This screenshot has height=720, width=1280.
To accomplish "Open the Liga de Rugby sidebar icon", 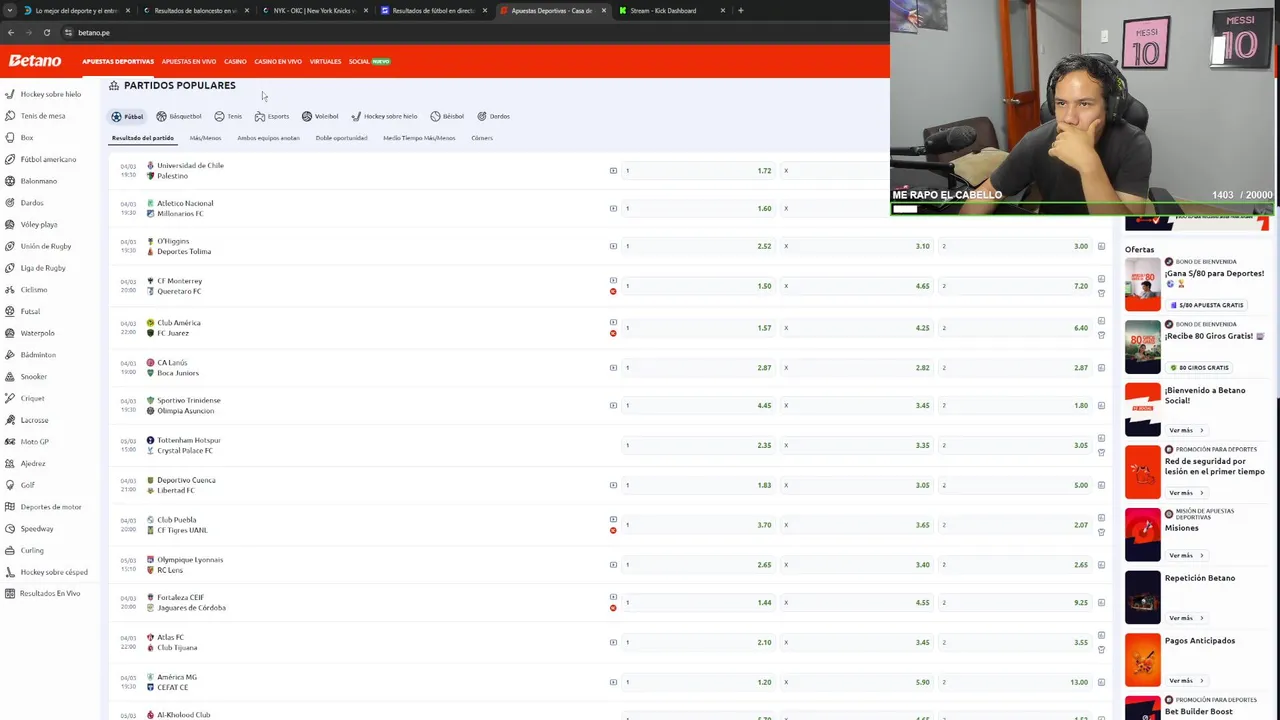I will (10, 268).
